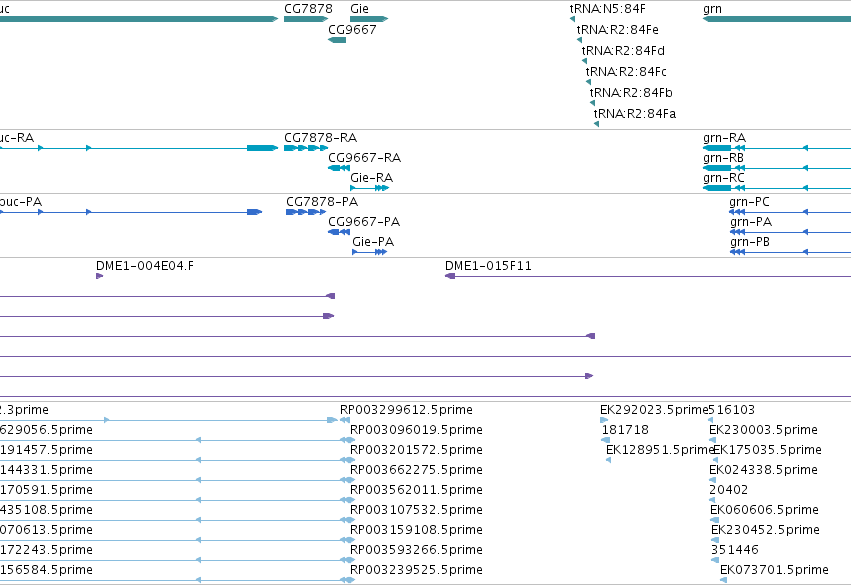Click the CG7878-RA transcript label
Viewport: 851px width, 585px height.
[x=320, y=138]
